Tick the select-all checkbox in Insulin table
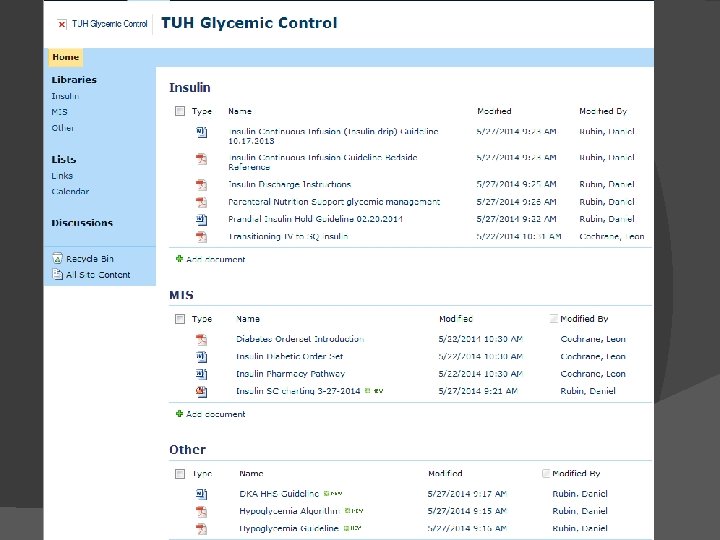 click(180, 111)
